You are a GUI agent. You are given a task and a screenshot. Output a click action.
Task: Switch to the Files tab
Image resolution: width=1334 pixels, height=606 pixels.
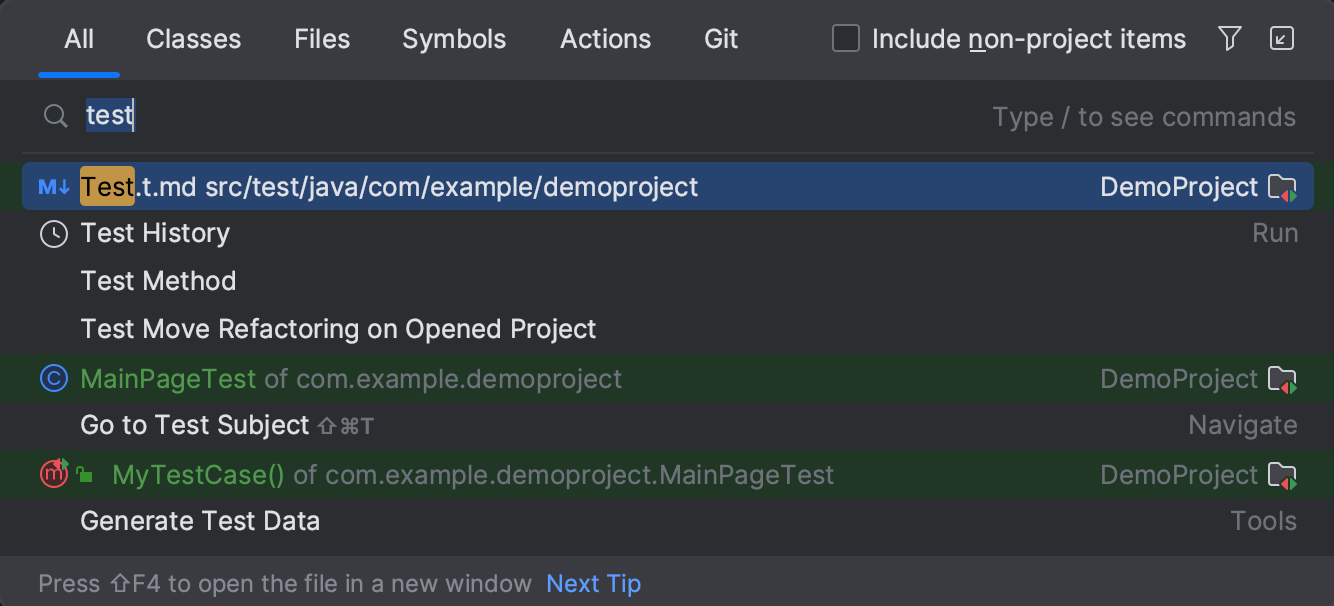click(x=322, y=39)
